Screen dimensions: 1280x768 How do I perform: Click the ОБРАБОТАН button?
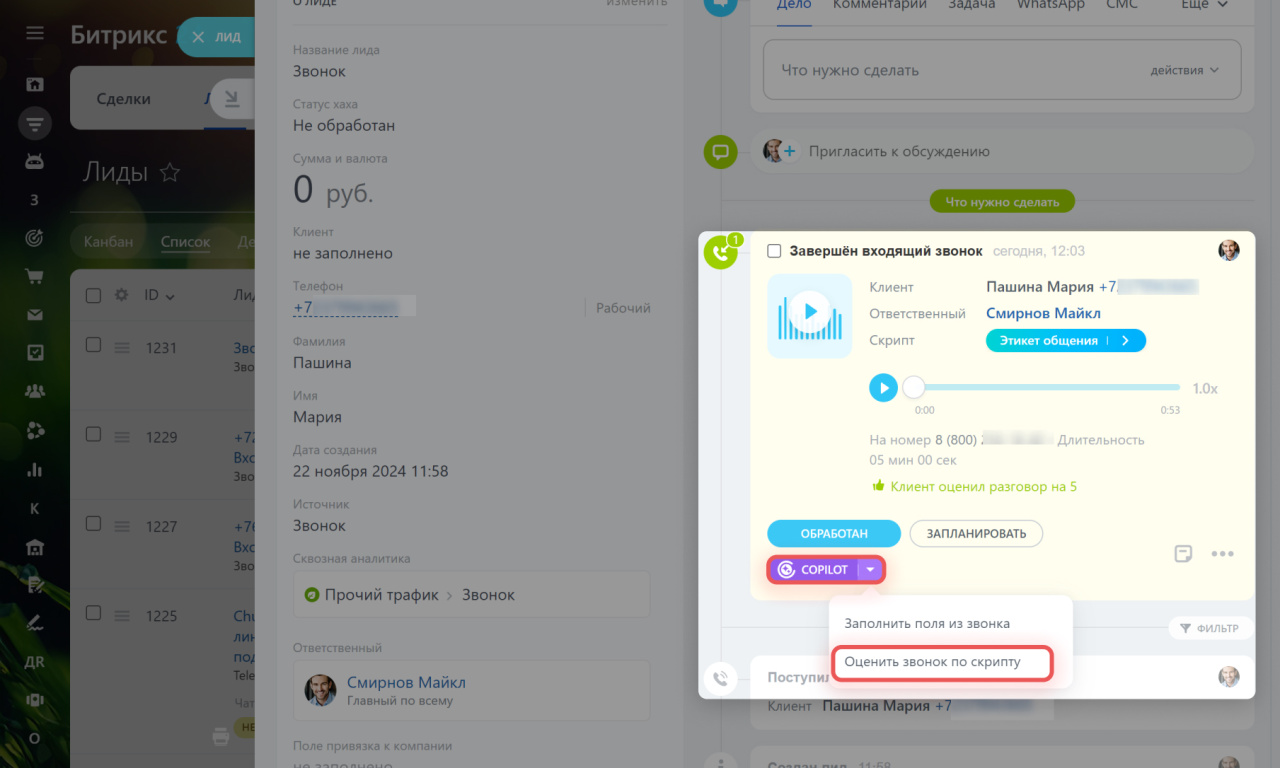point(834,533)
